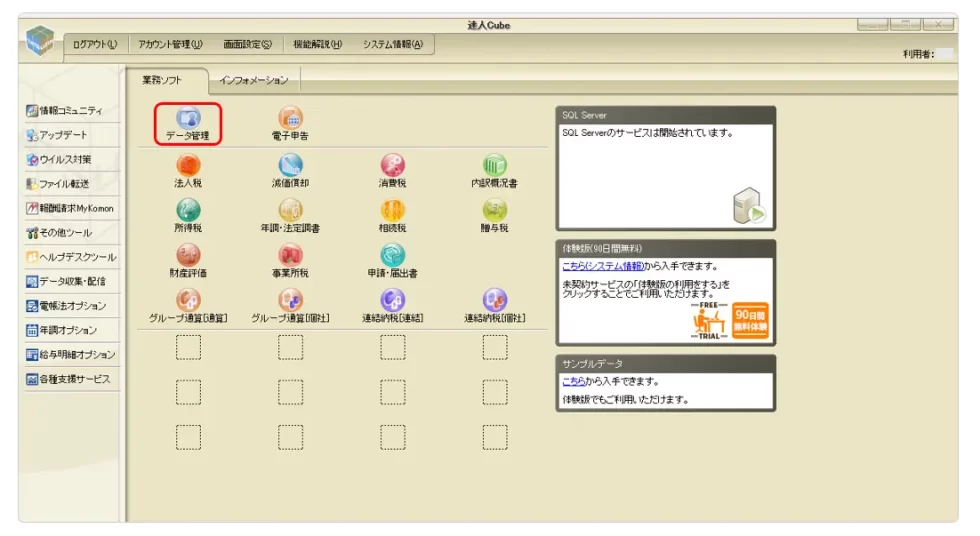
Task: Open the システム情報 menu
Action: [x=392, y=44]
